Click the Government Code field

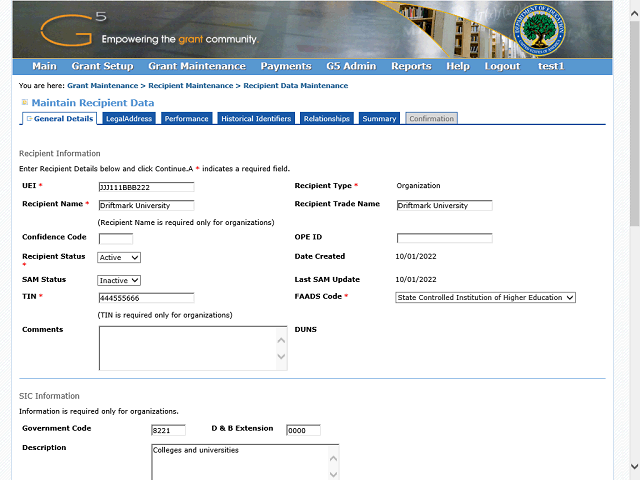(x=168, y=430)
